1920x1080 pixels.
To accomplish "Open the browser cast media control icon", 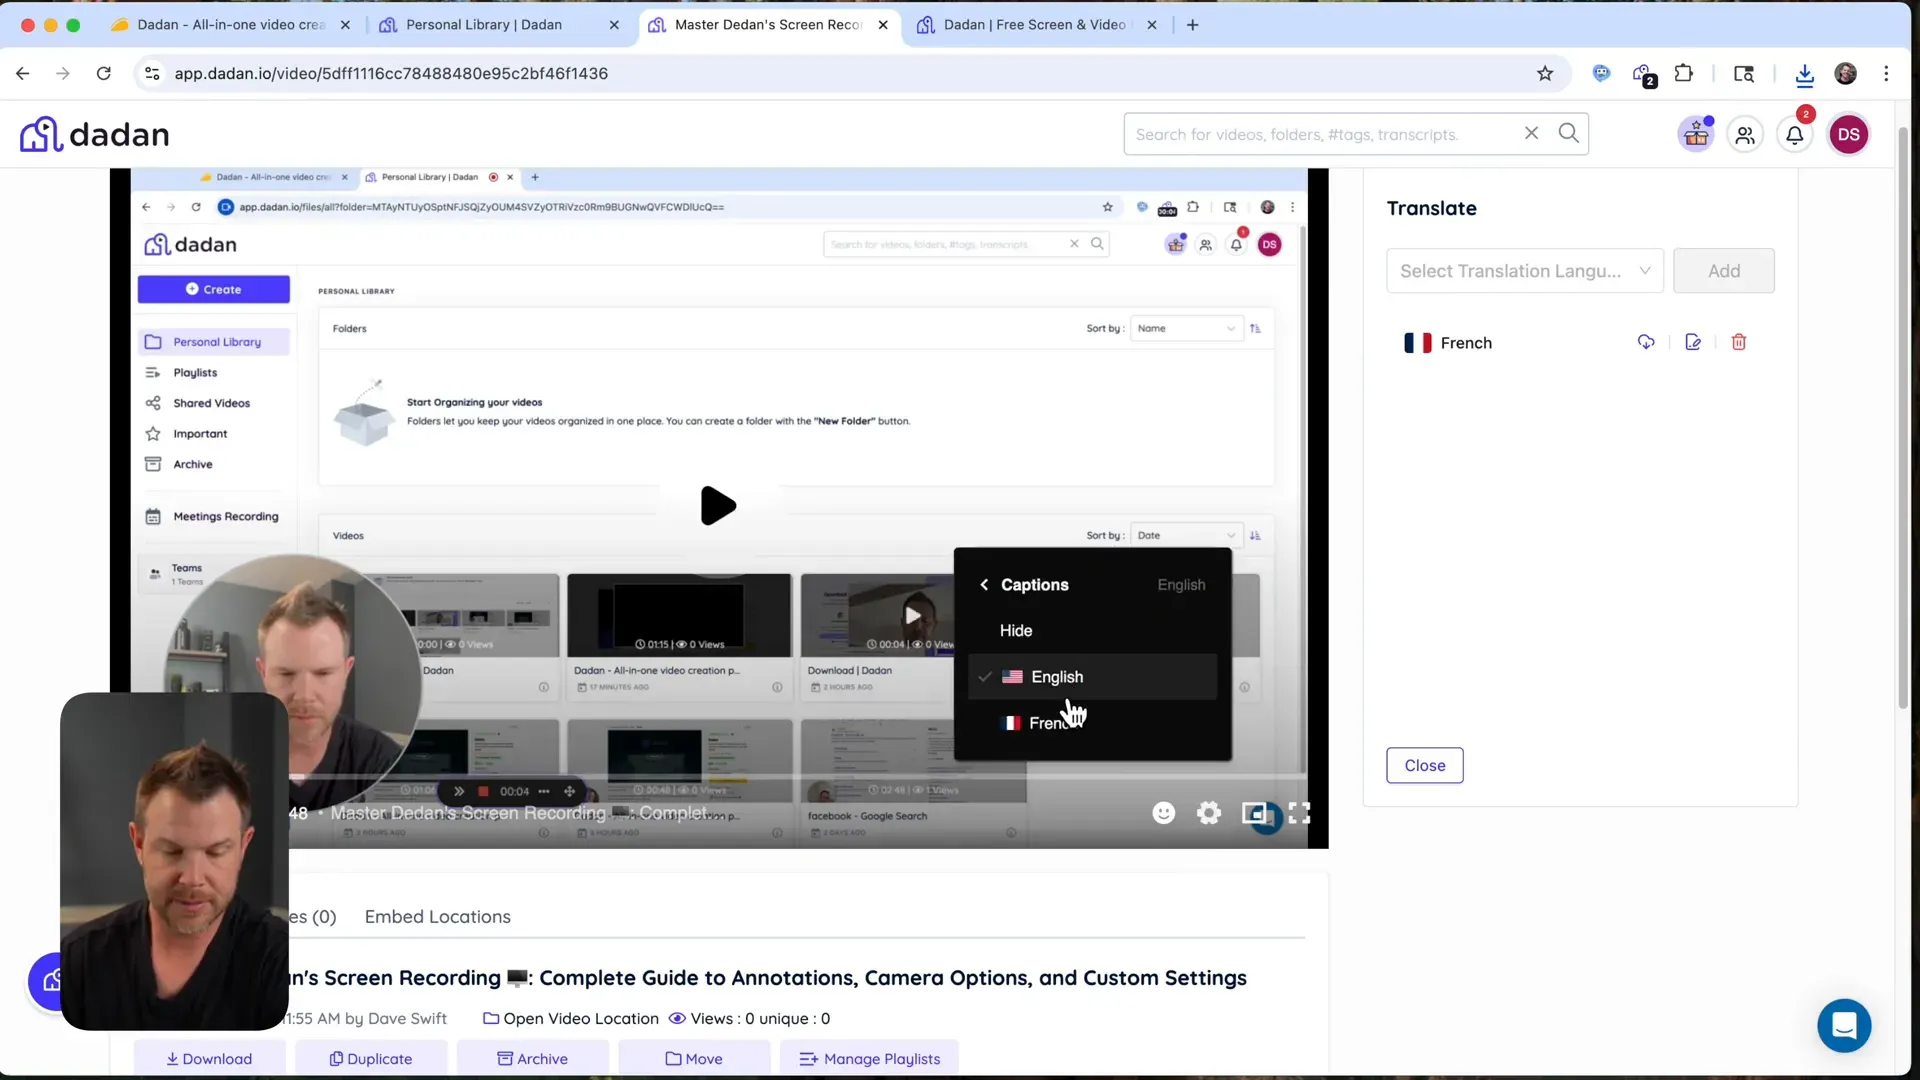I will (1744, 73).
